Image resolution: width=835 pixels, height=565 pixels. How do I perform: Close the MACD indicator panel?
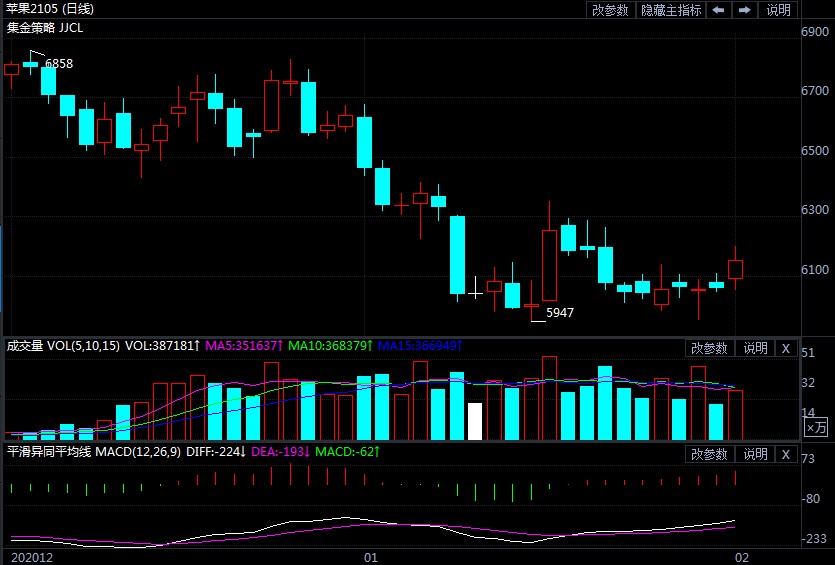click(785, 454)
